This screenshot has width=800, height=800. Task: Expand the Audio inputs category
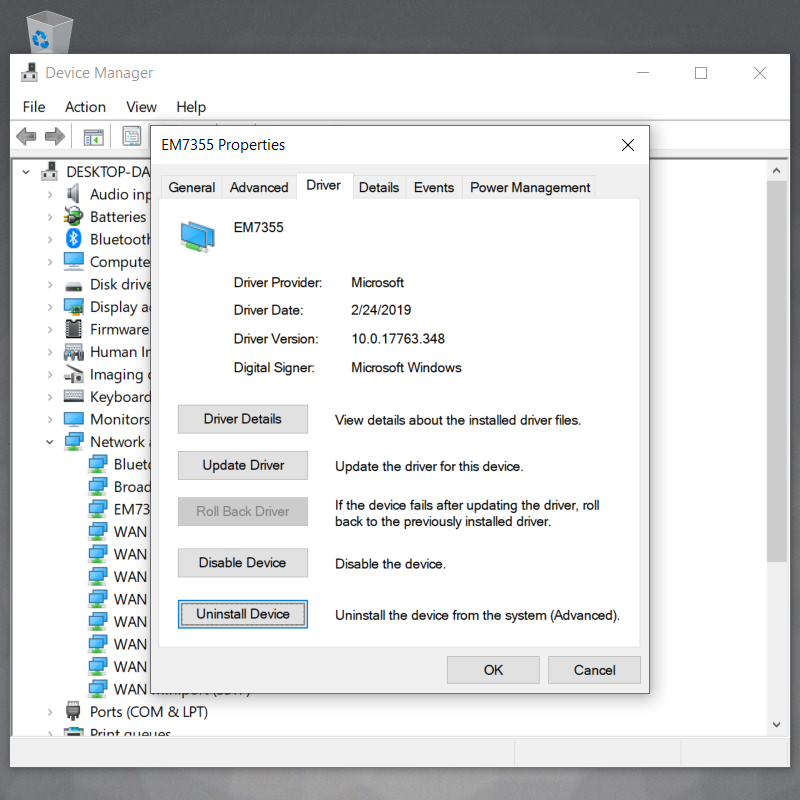click(x=49, y=194)
